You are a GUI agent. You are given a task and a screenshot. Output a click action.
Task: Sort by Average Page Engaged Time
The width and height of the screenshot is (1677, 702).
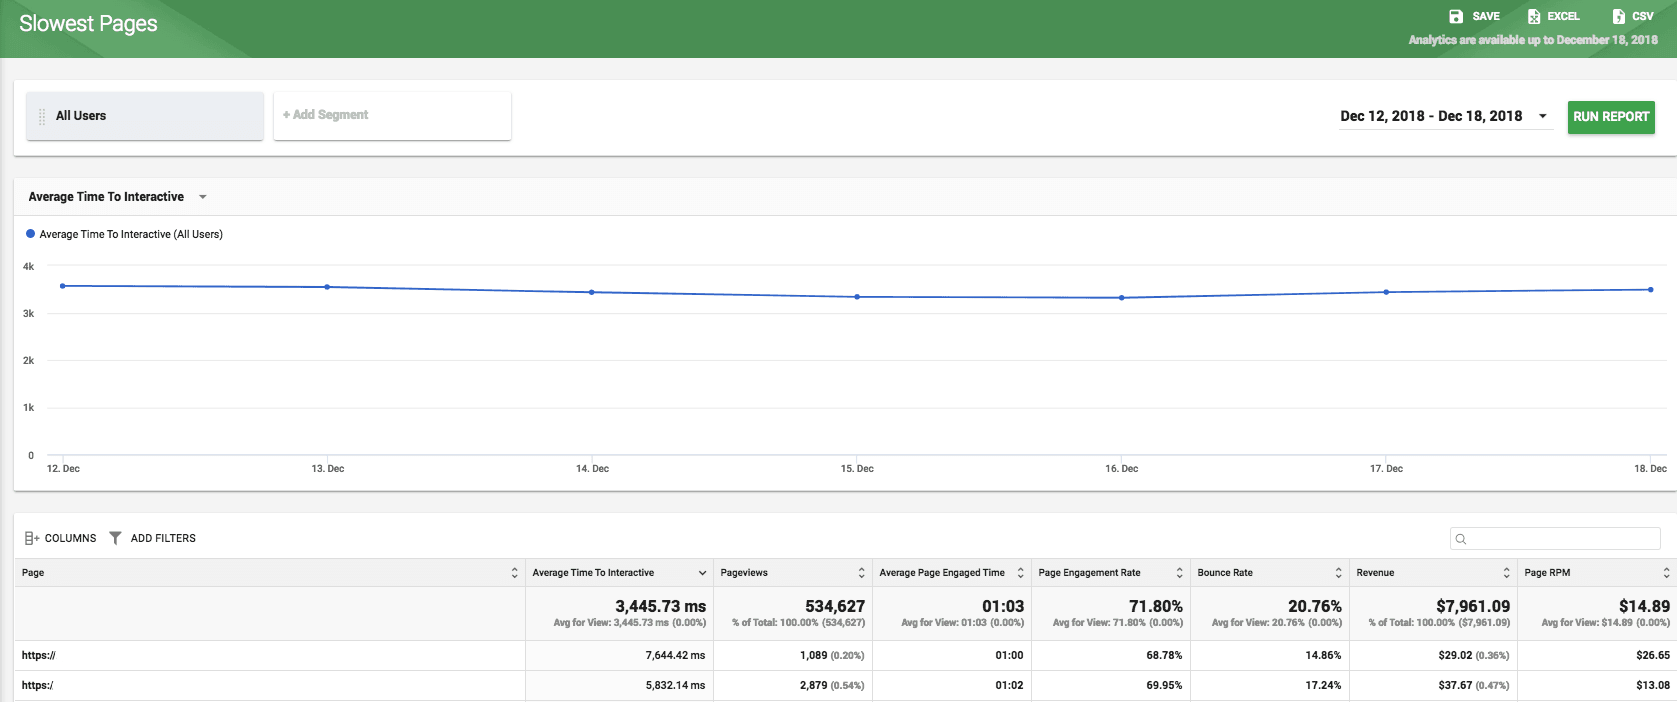[x=1020, y=573]
